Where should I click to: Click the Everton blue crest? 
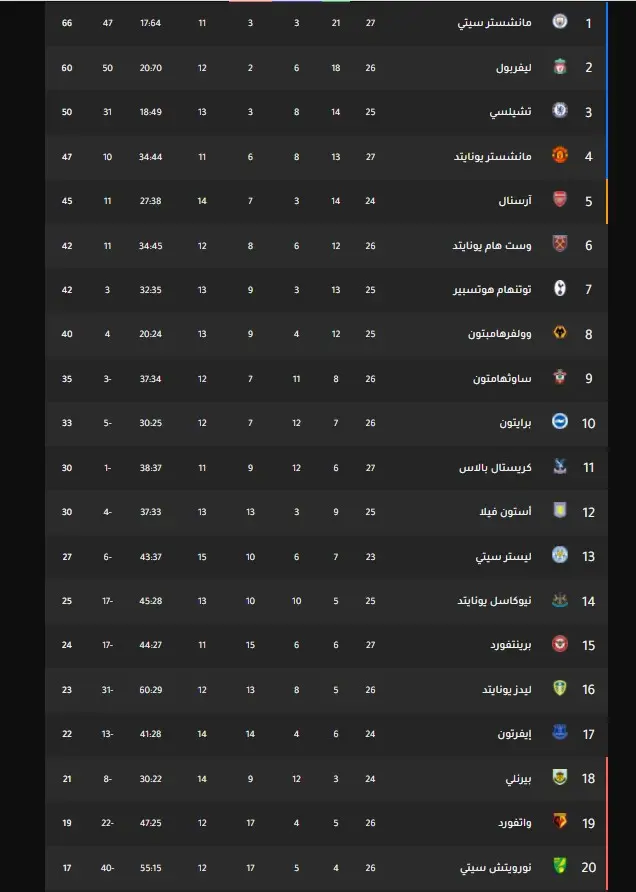point(560,733)
